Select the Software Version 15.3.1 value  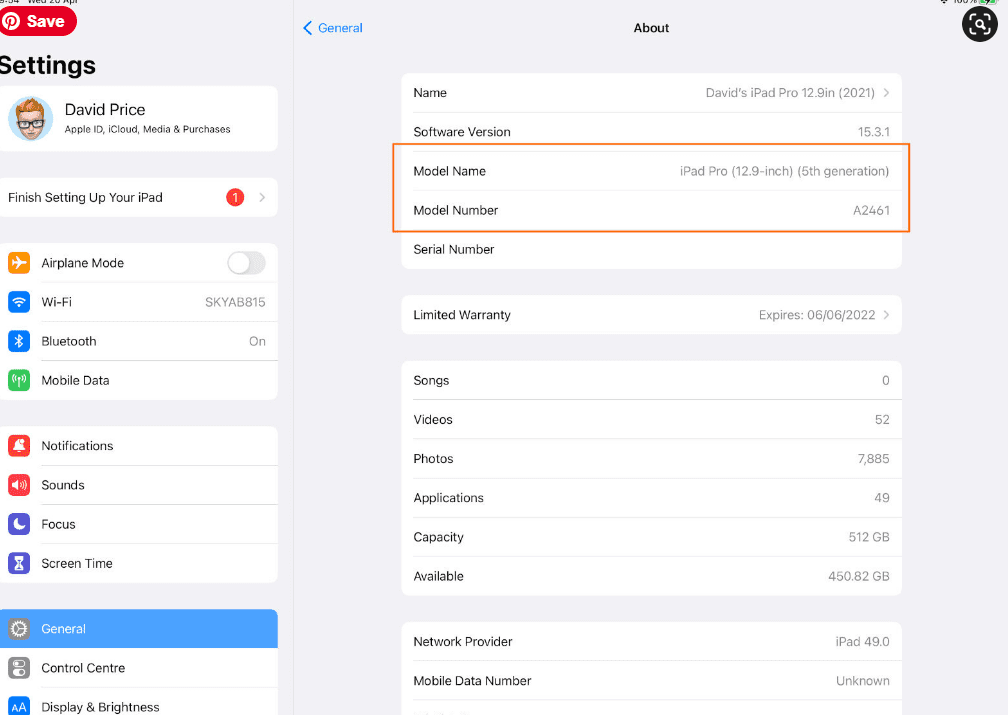(874, 132)
